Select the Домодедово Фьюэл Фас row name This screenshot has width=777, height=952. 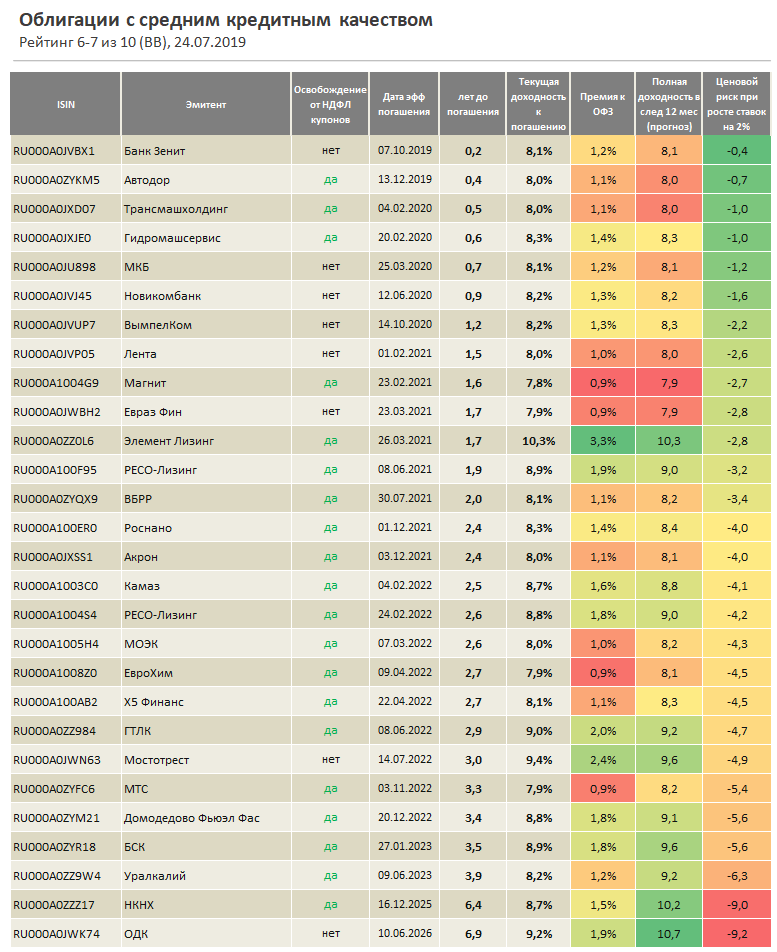(x=191, y=818)
